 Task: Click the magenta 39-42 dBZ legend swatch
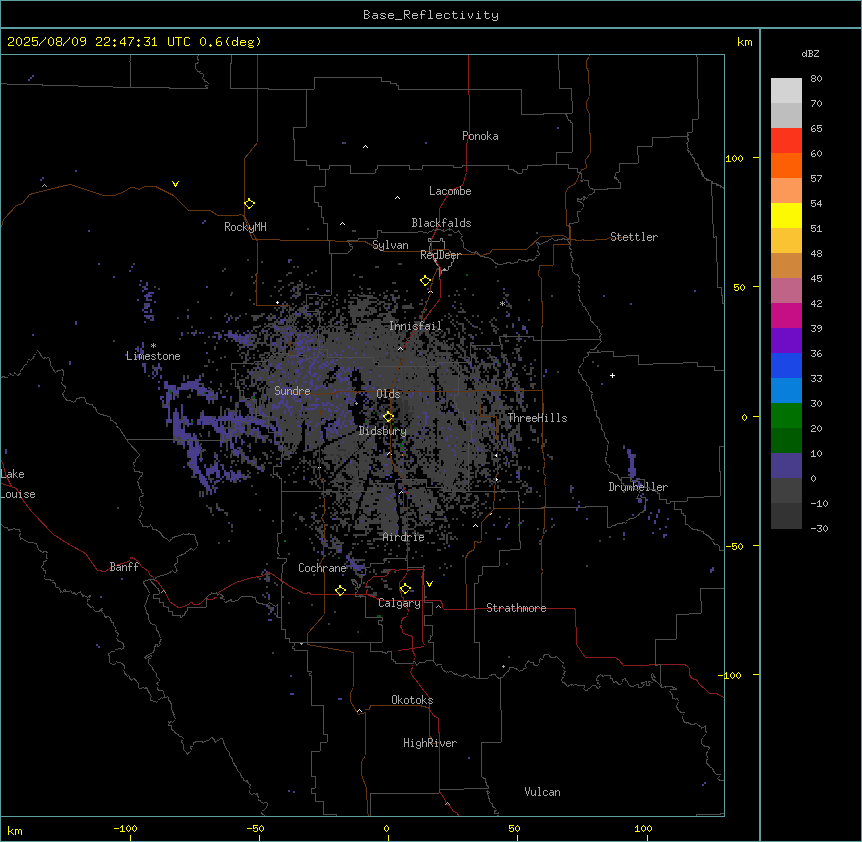[786, 316]
